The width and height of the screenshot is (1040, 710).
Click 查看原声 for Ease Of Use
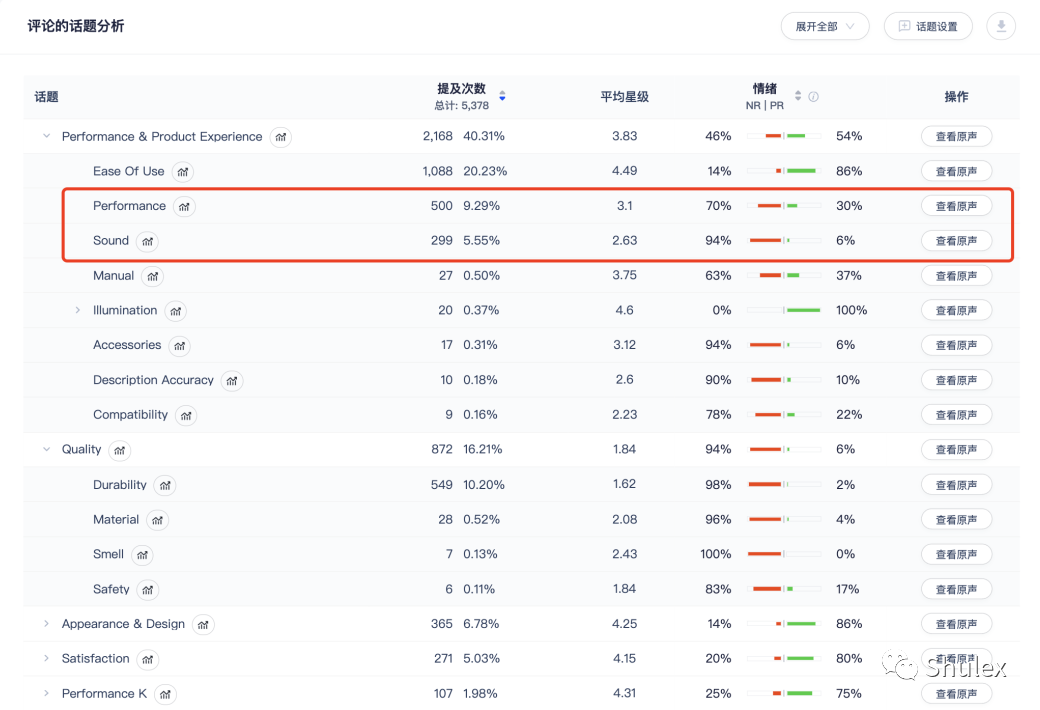point(956,171)
